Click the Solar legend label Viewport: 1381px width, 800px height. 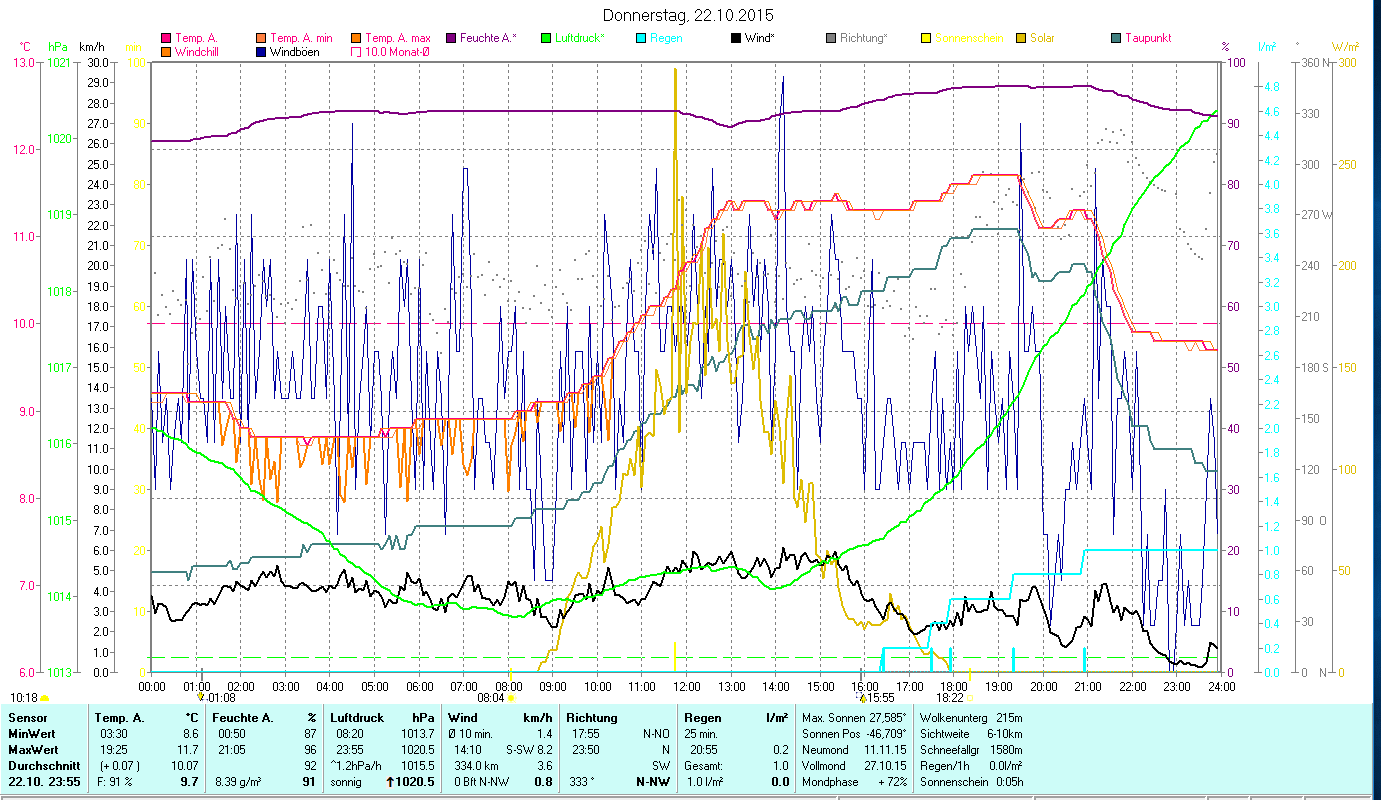tap(1041, 38)
